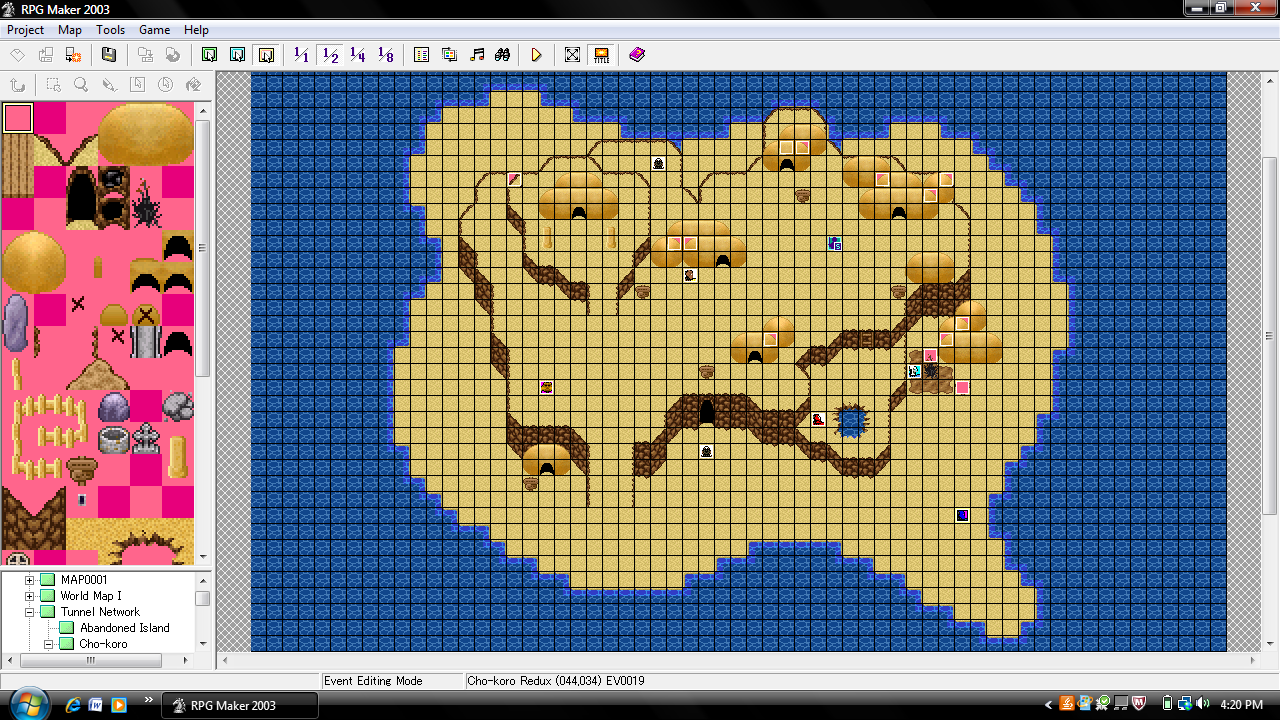This screenshot has width=1280, height=720.
Task: Select the Tunnel Network map
Action: [x=100, y=612]
